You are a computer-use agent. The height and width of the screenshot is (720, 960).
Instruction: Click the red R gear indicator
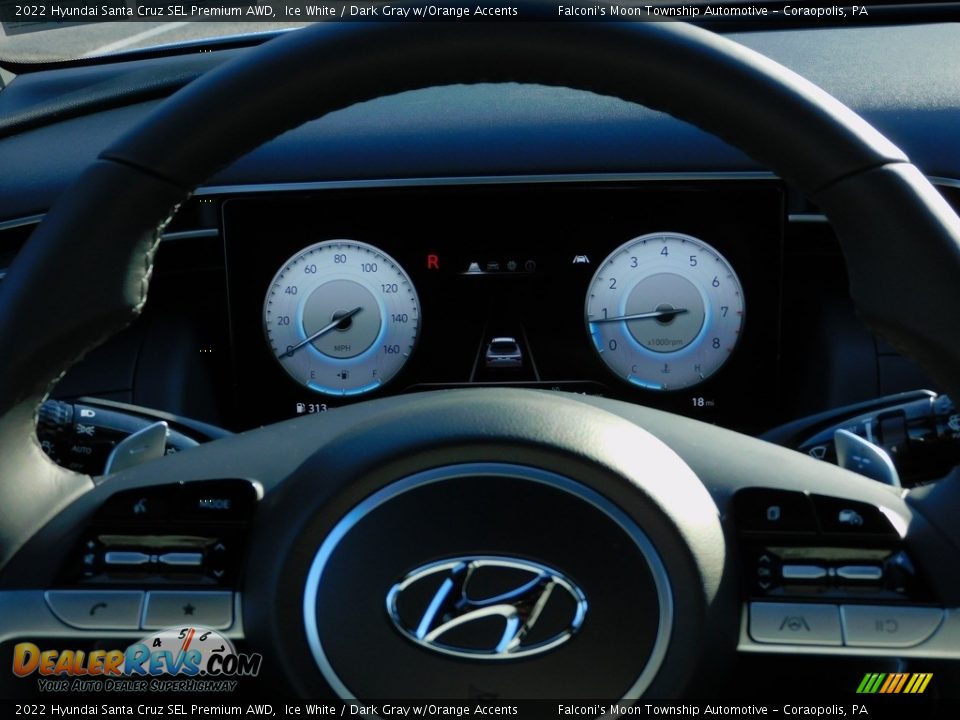pyautogui.click(x=432, y=262)
